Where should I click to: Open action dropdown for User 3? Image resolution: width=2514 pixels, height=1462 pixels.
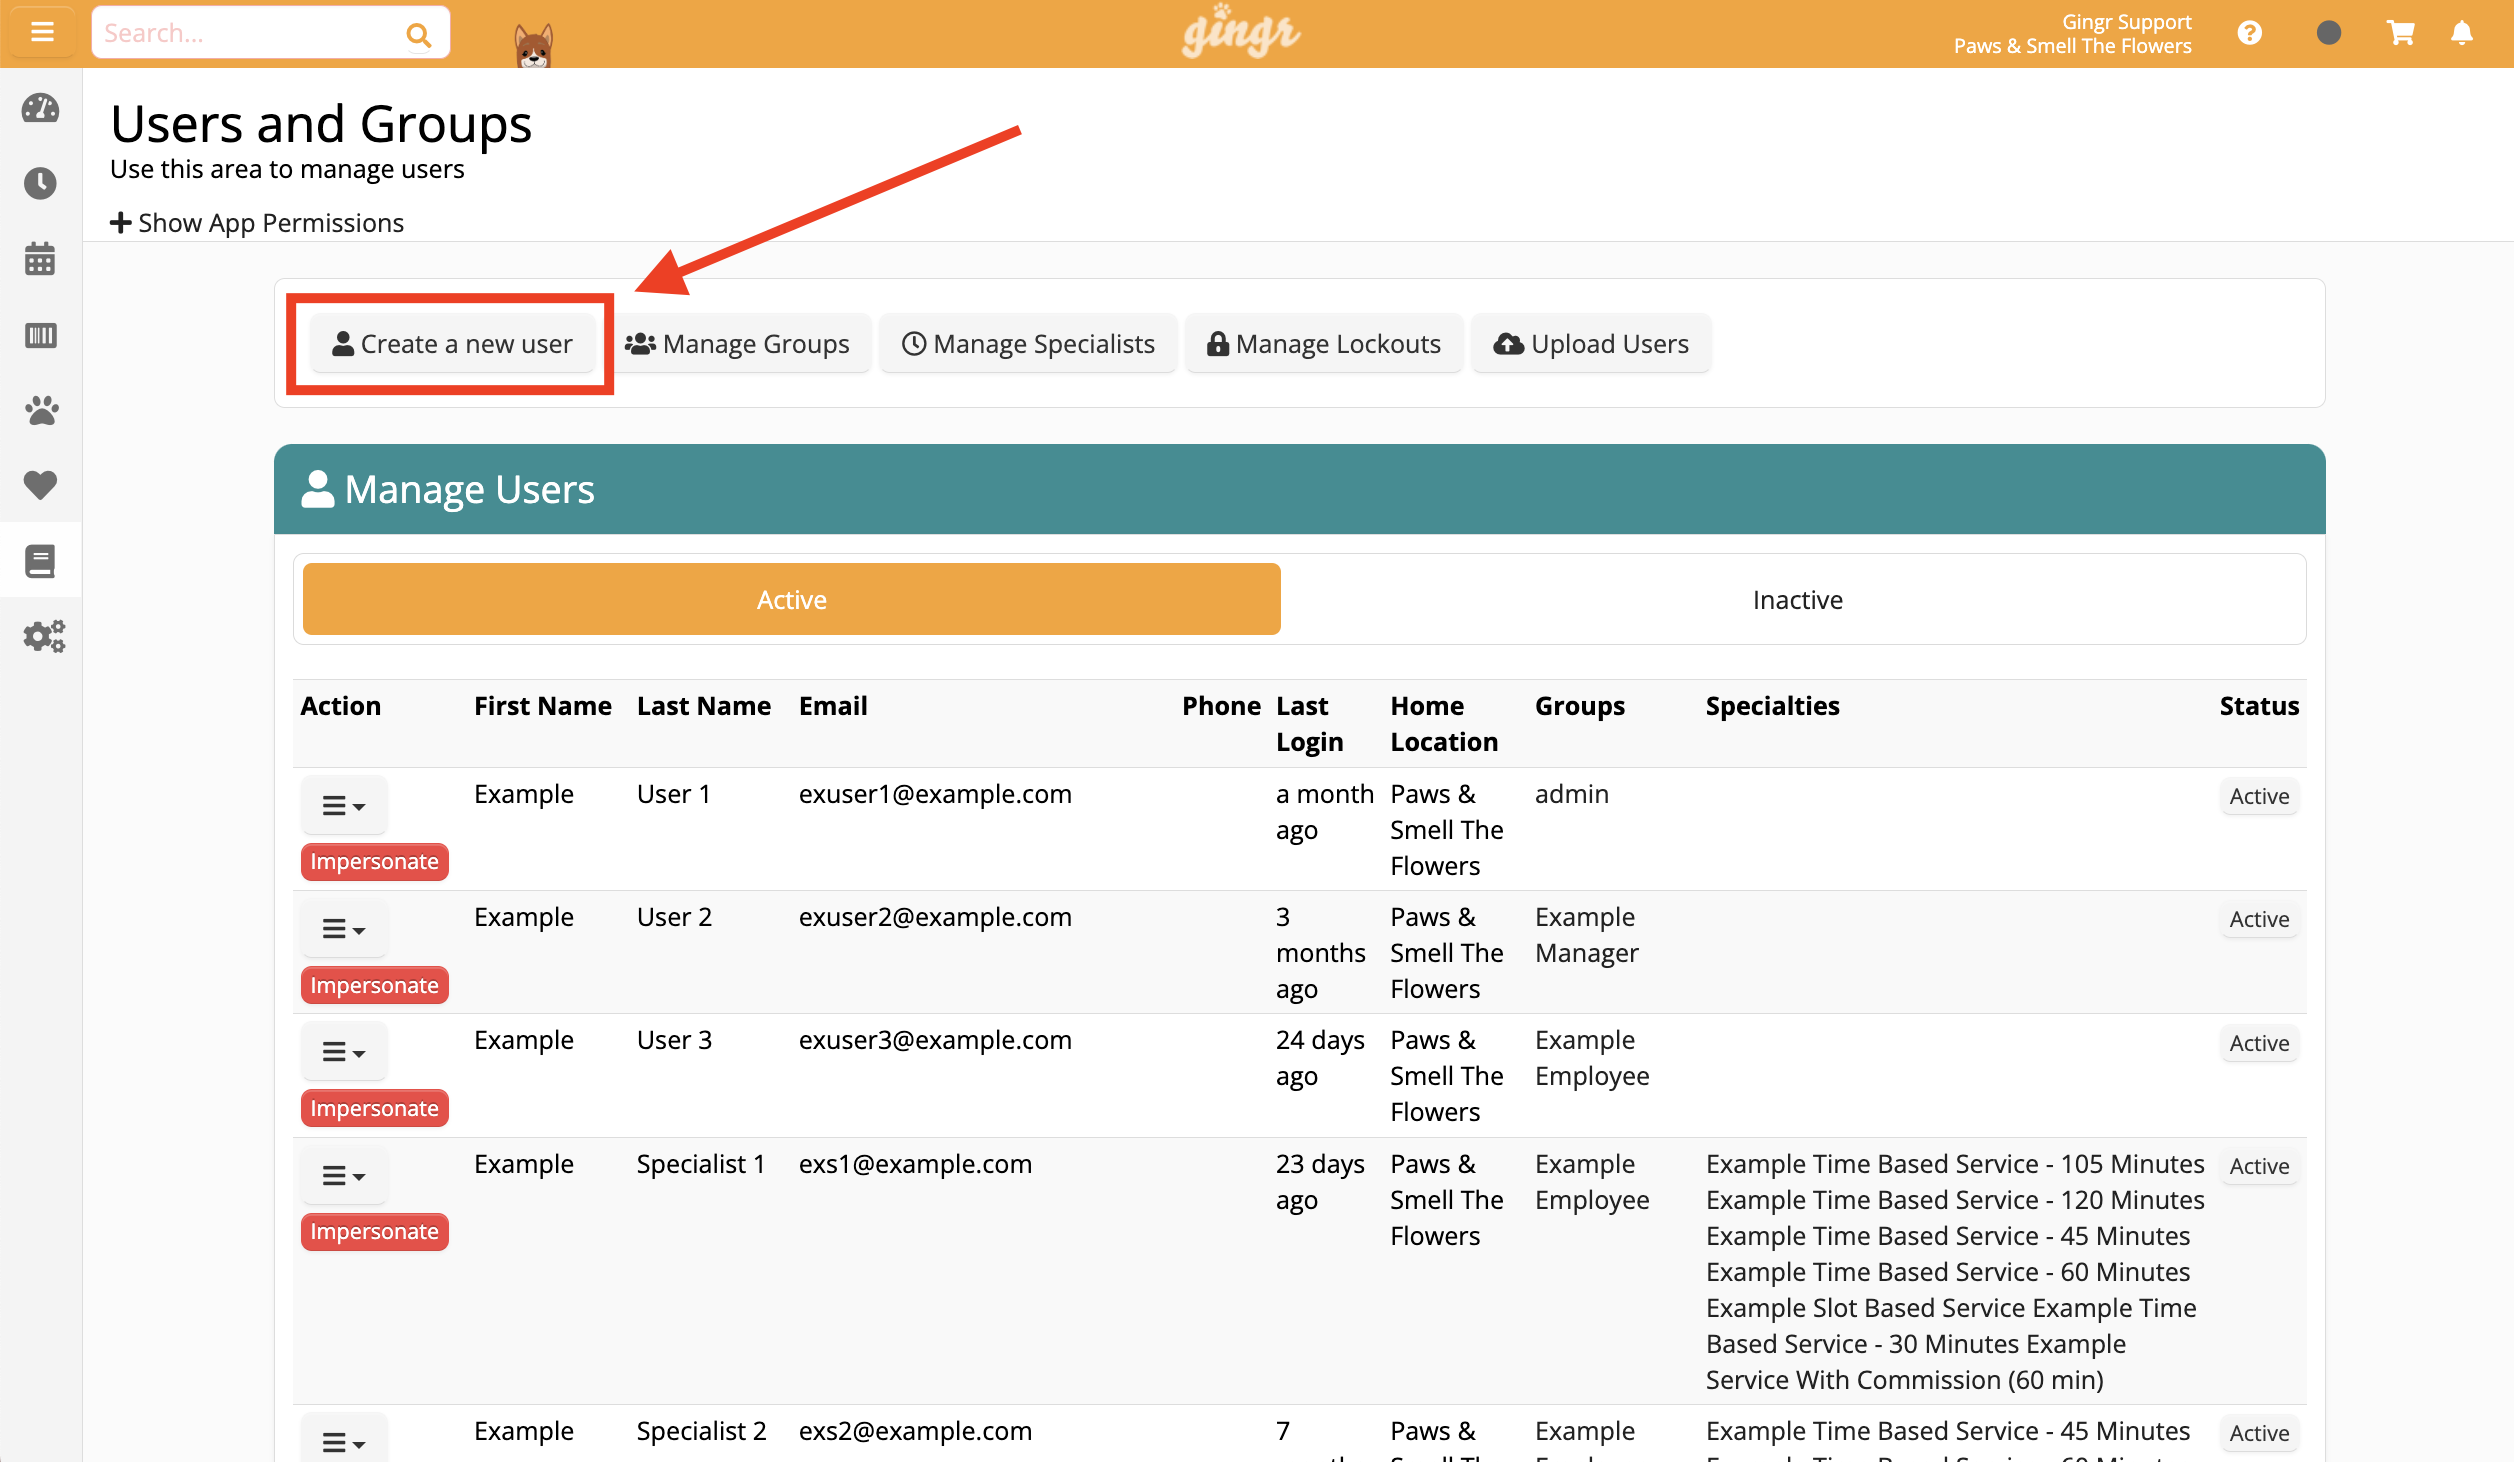pyautogui.click(x=344, y=1052)
